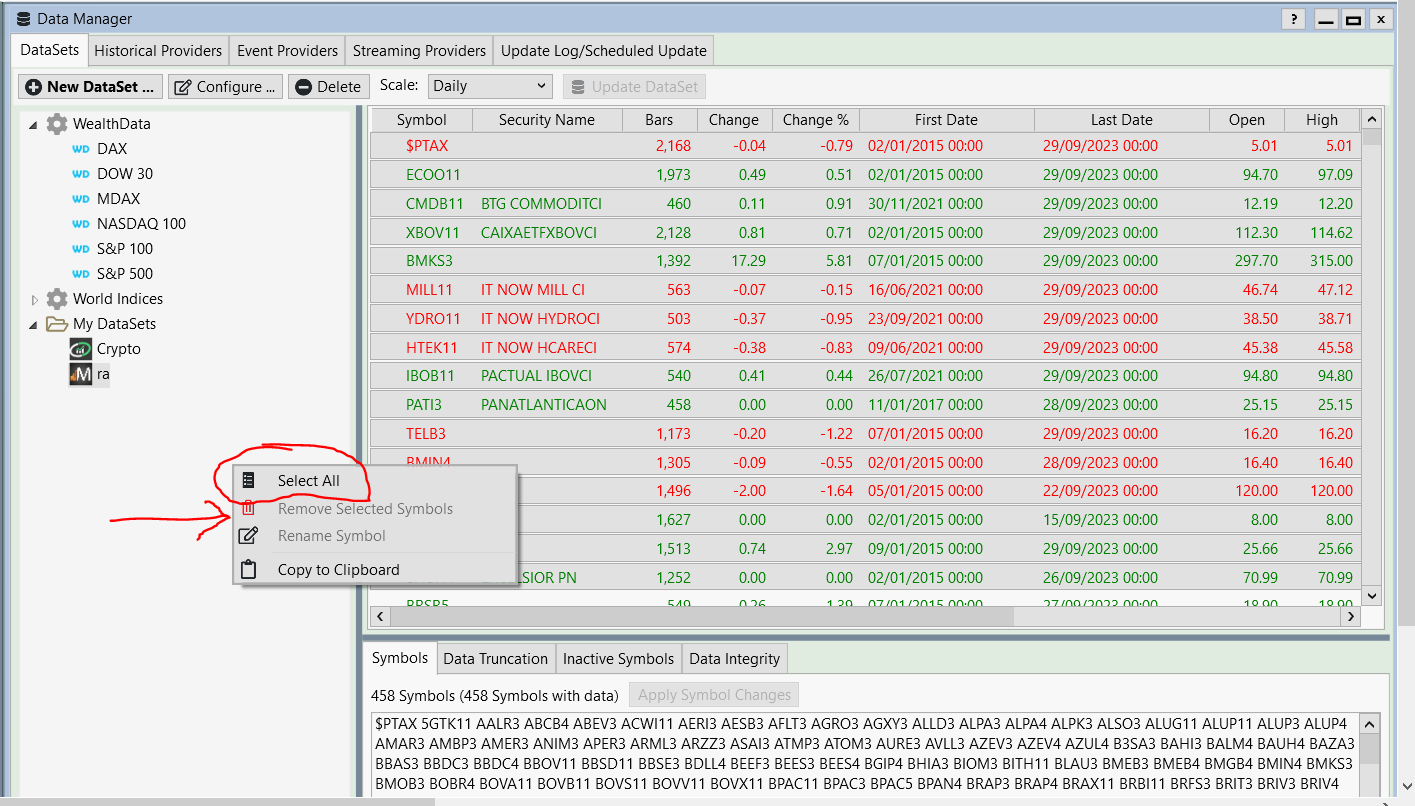Expand the World Indices tree node
The width and height of the screenshot is (1415, 806).
(x=34, y=299)
